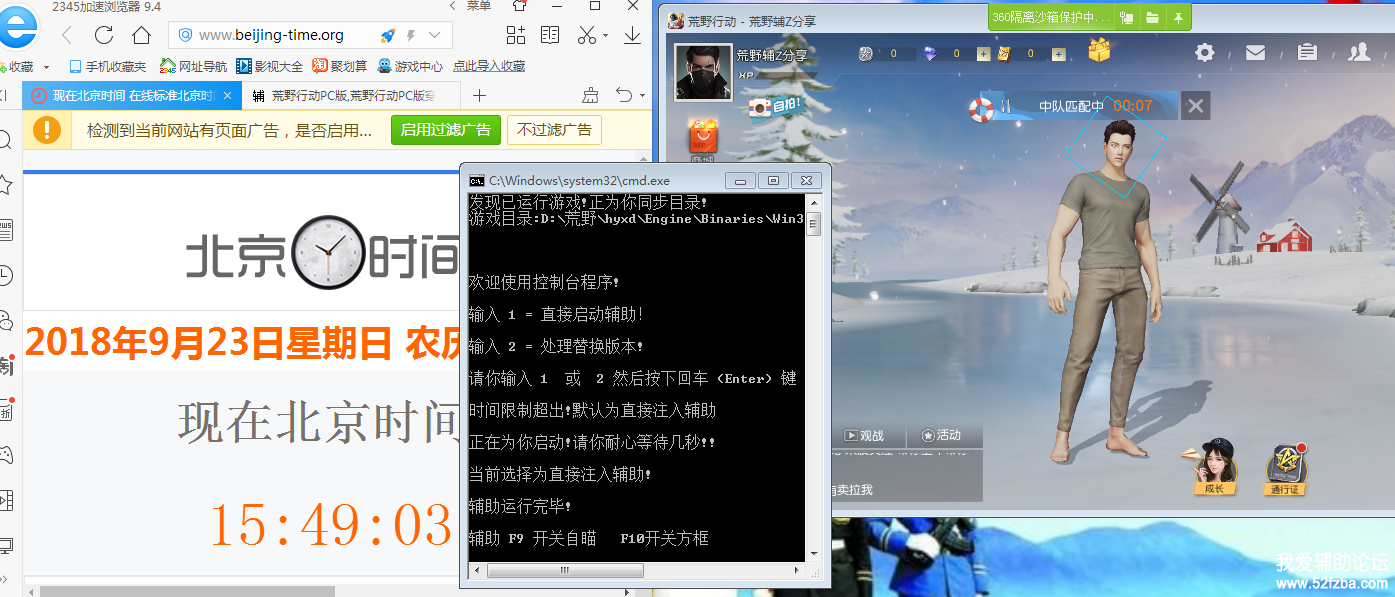Open the game shop bag icon

pyautogui.click(x=702, y=136)
